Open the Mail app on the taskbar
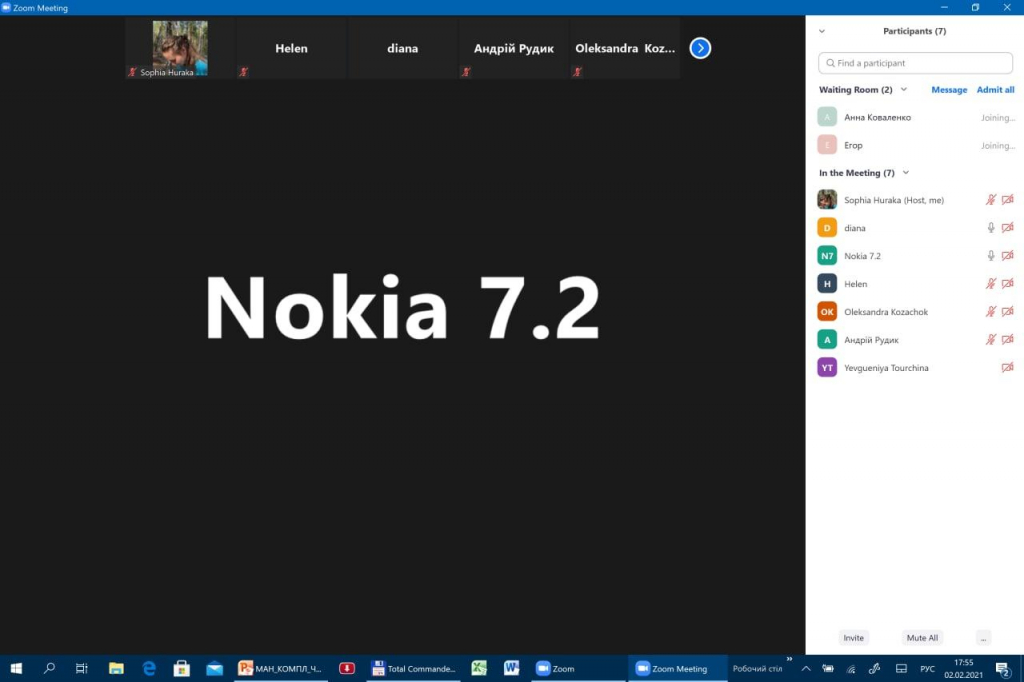 click(214, 668)
